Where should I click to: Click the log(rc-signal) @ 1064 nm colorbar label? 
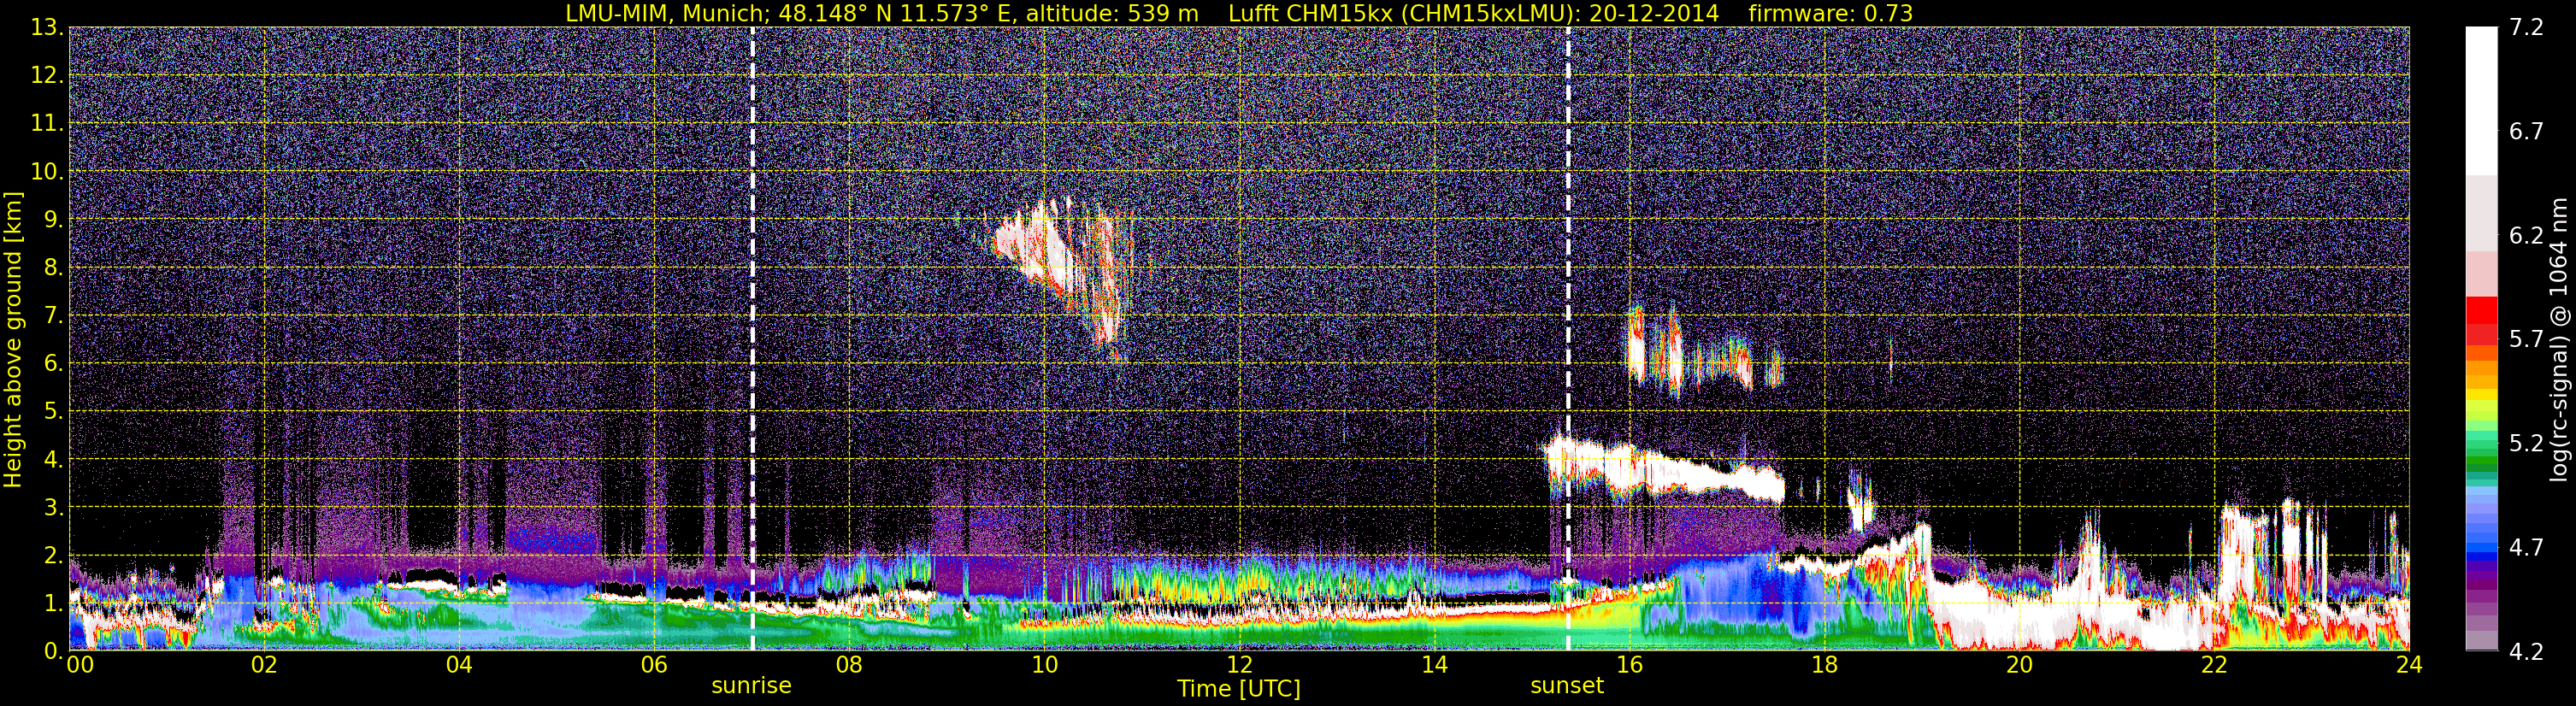tap(2559, 340)
